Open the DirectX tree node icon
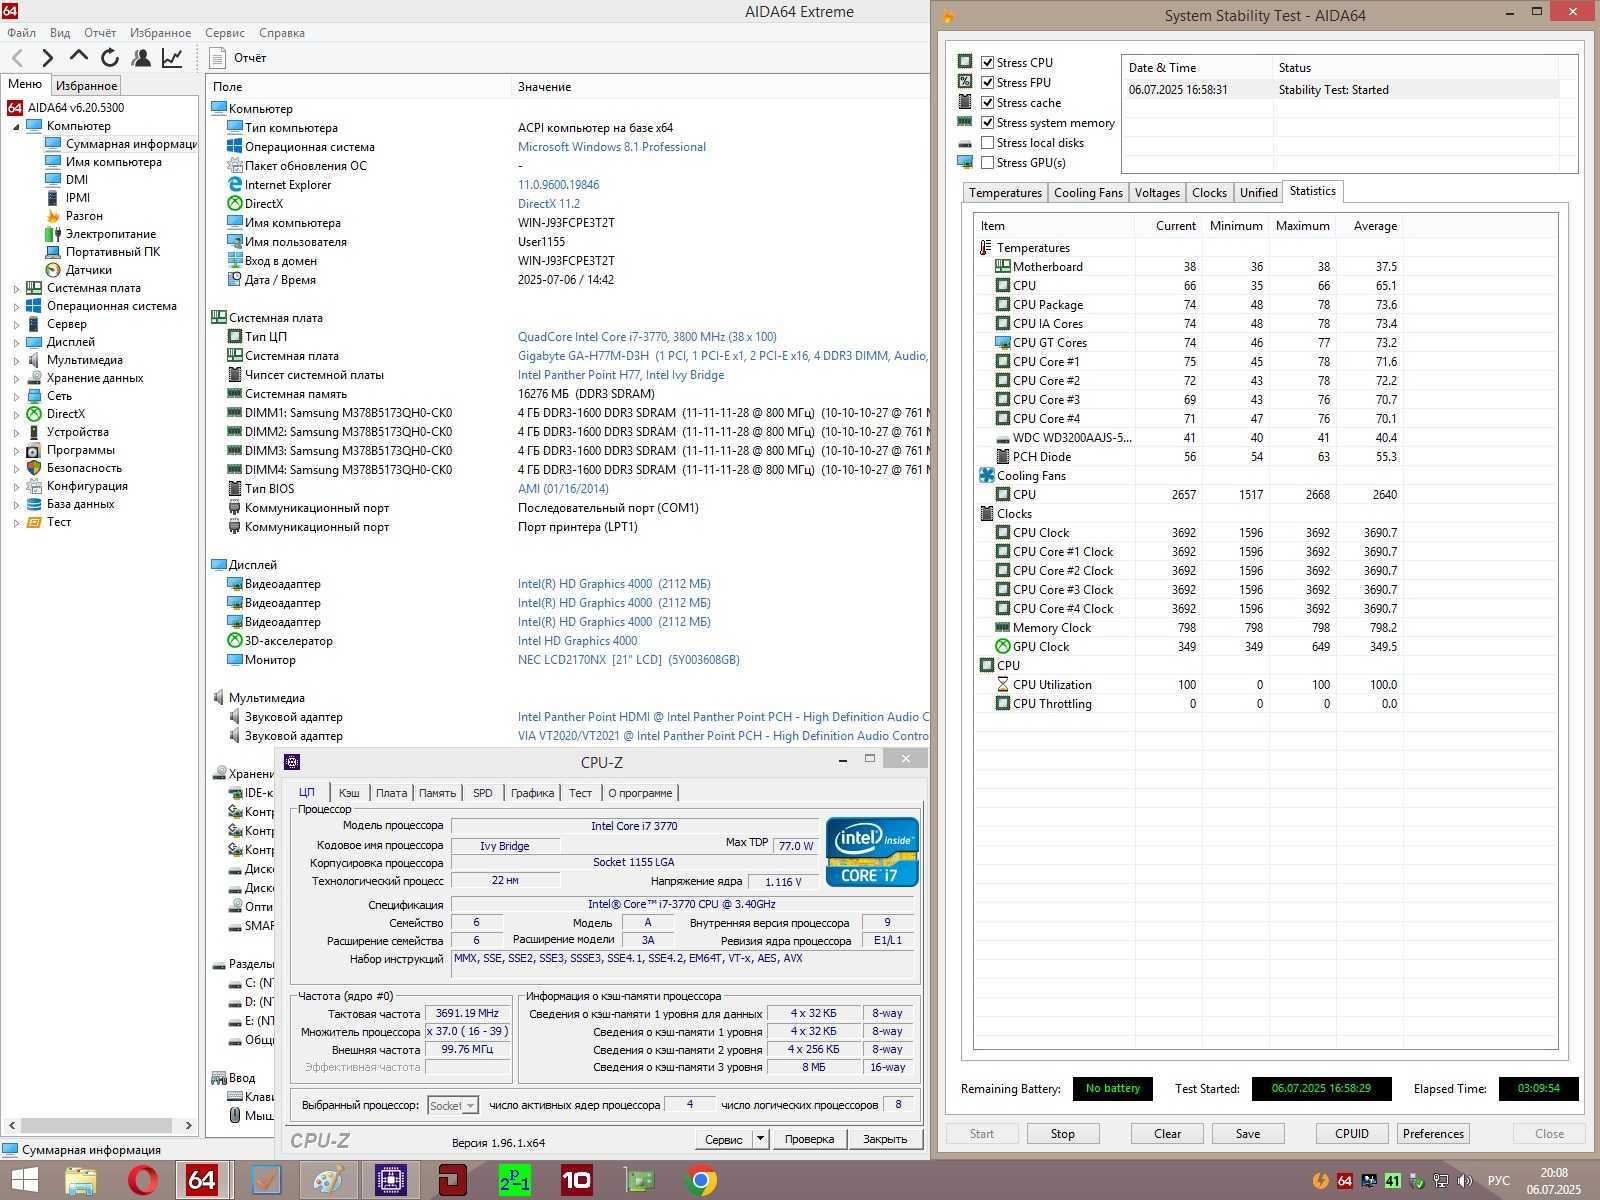This screenshot has height=1200, width=1600. click(x=34, y=414)
